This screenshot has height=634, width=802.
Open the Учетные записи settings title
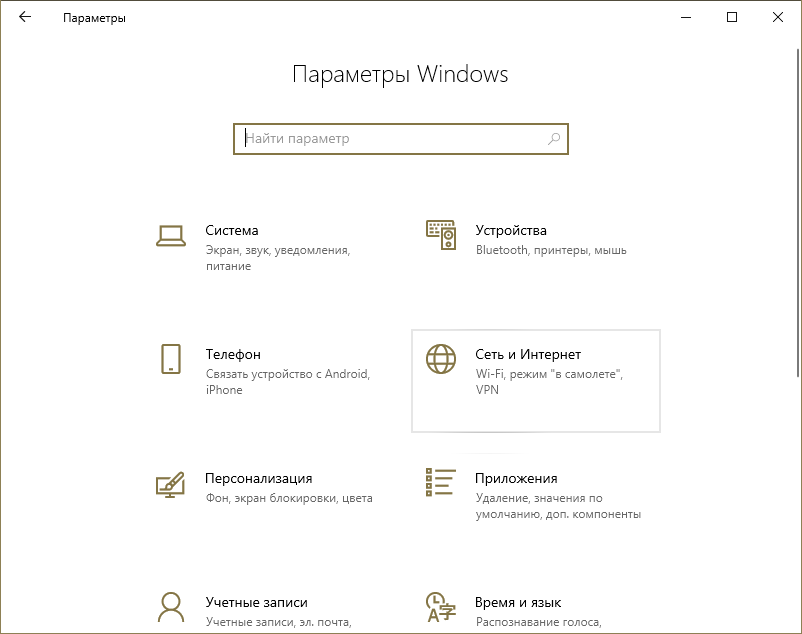tap(256, 602)
